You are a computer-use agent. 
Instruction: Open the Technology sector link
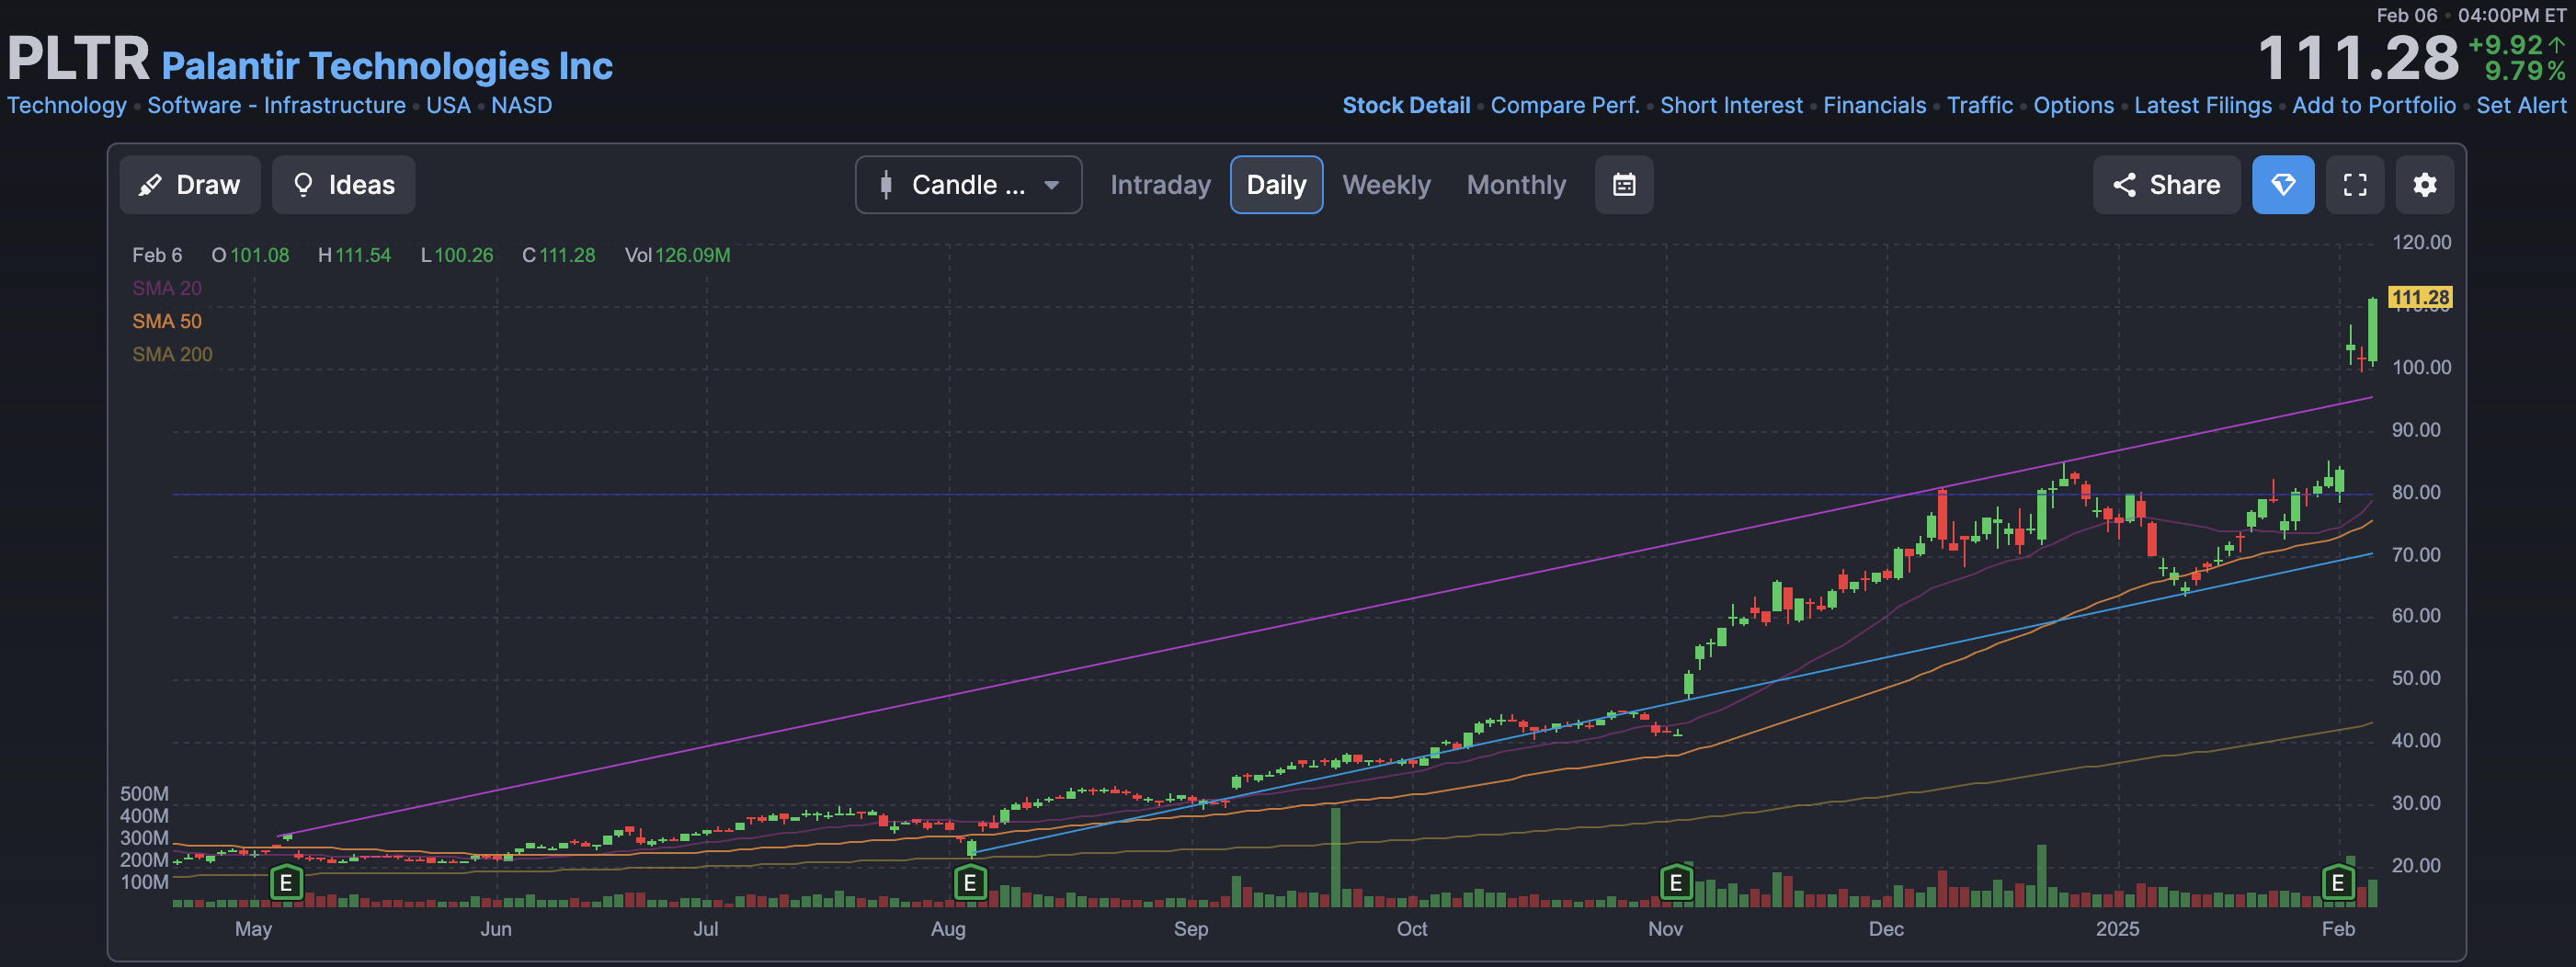point(67,105)
